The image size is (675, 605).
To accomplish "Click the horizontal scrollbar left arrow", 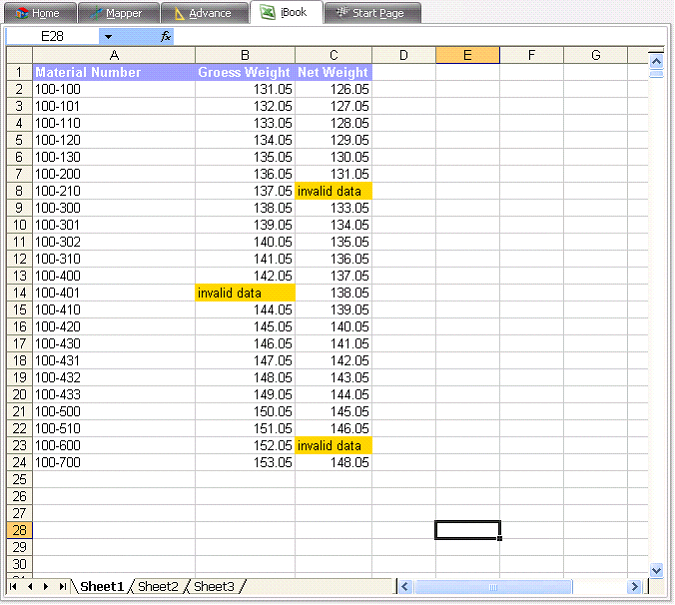I will 405,587.
